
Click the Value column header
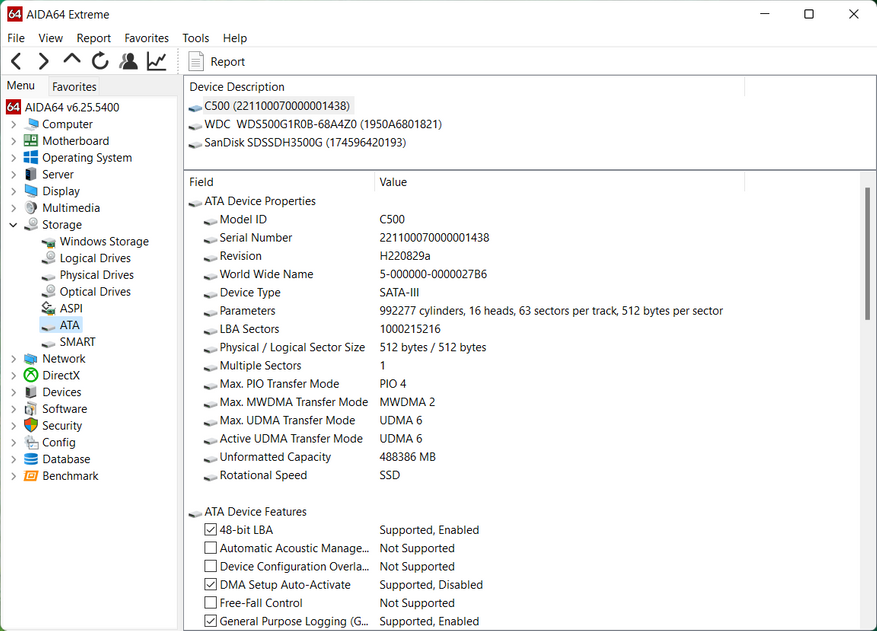point(393,182)
